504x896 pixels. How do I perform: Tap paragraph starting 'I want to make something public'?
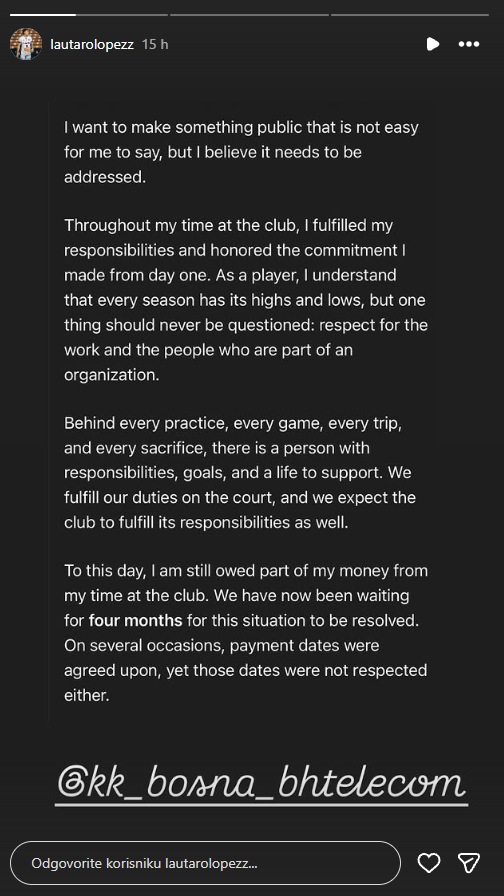(241, 152)
